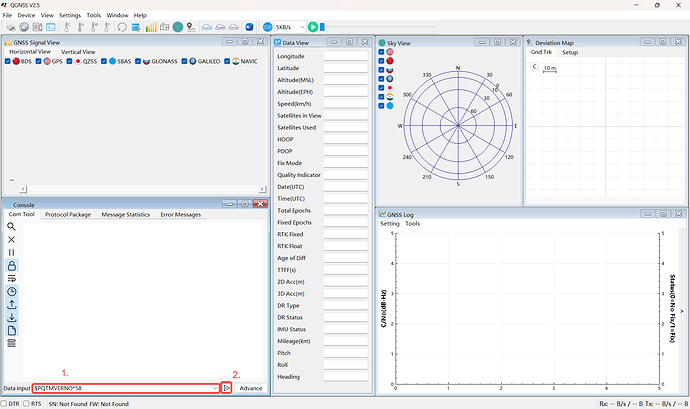Toggle the word wrap icon in Console
Screen dimensions: 690x409
(11, 278)
